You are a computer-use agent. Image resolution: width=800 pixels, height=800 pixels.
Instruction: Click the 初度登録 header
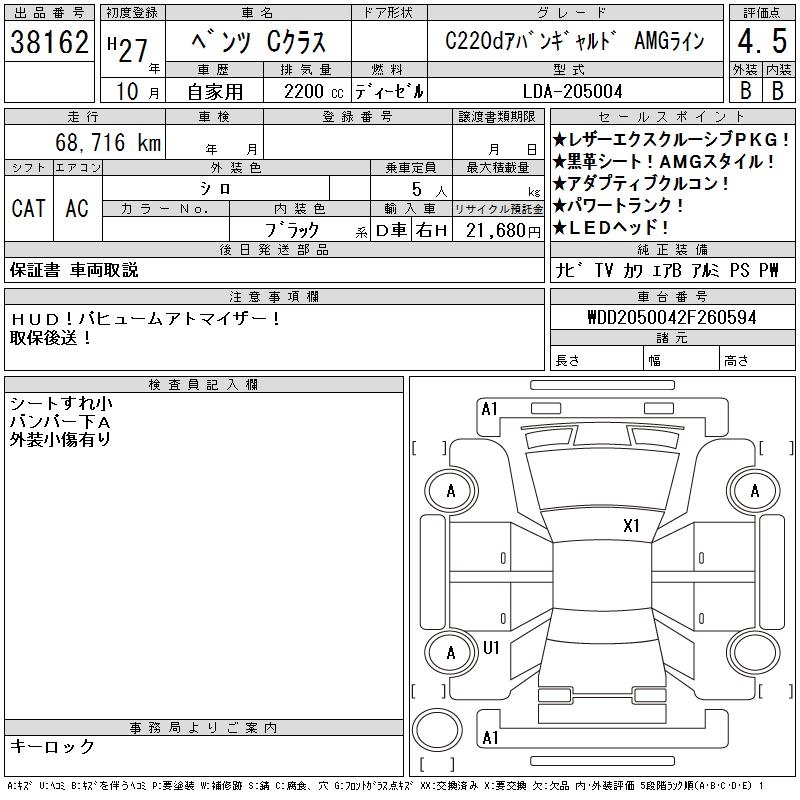tap(133, 13)
